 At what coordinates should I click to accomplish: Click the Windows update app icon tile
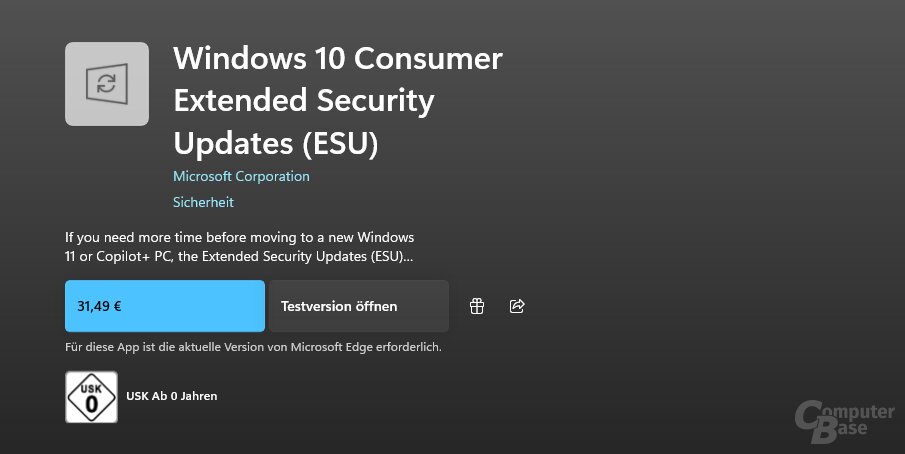coord(107,84)
